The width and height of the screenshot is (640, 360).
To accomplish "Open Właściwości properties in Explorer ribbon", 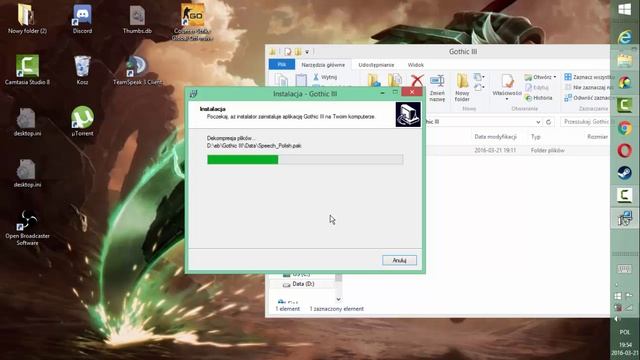I will point(507,87).
